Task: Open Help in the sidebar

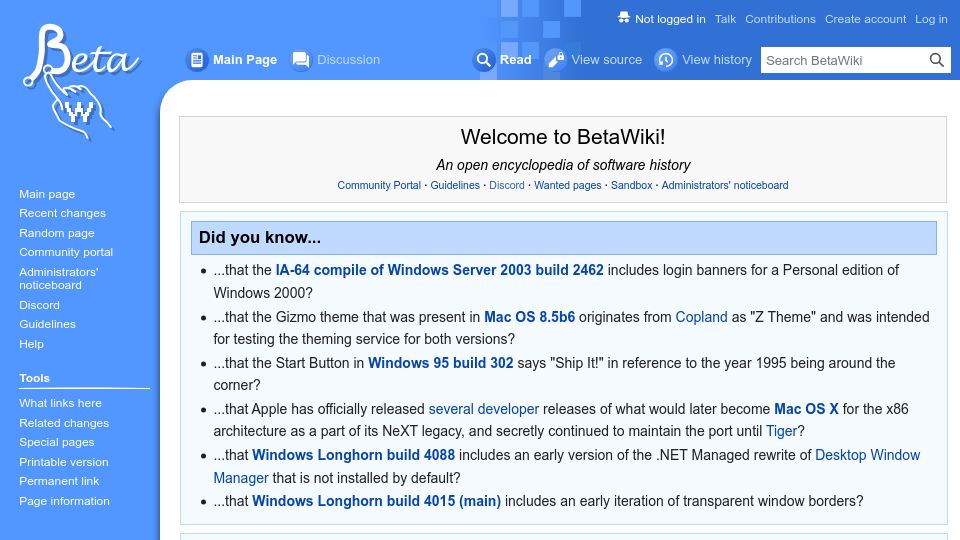Action: point(31,344)
